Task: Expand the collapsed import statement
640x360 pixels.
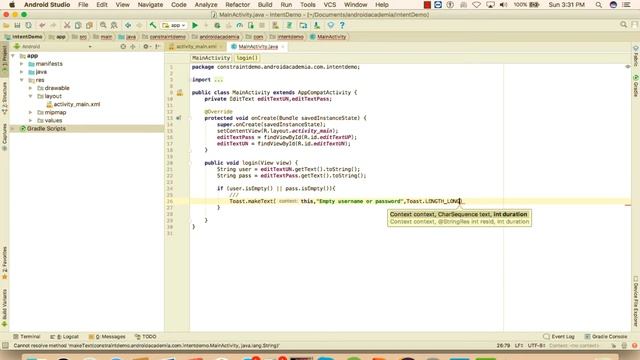Action: (219, 80)
